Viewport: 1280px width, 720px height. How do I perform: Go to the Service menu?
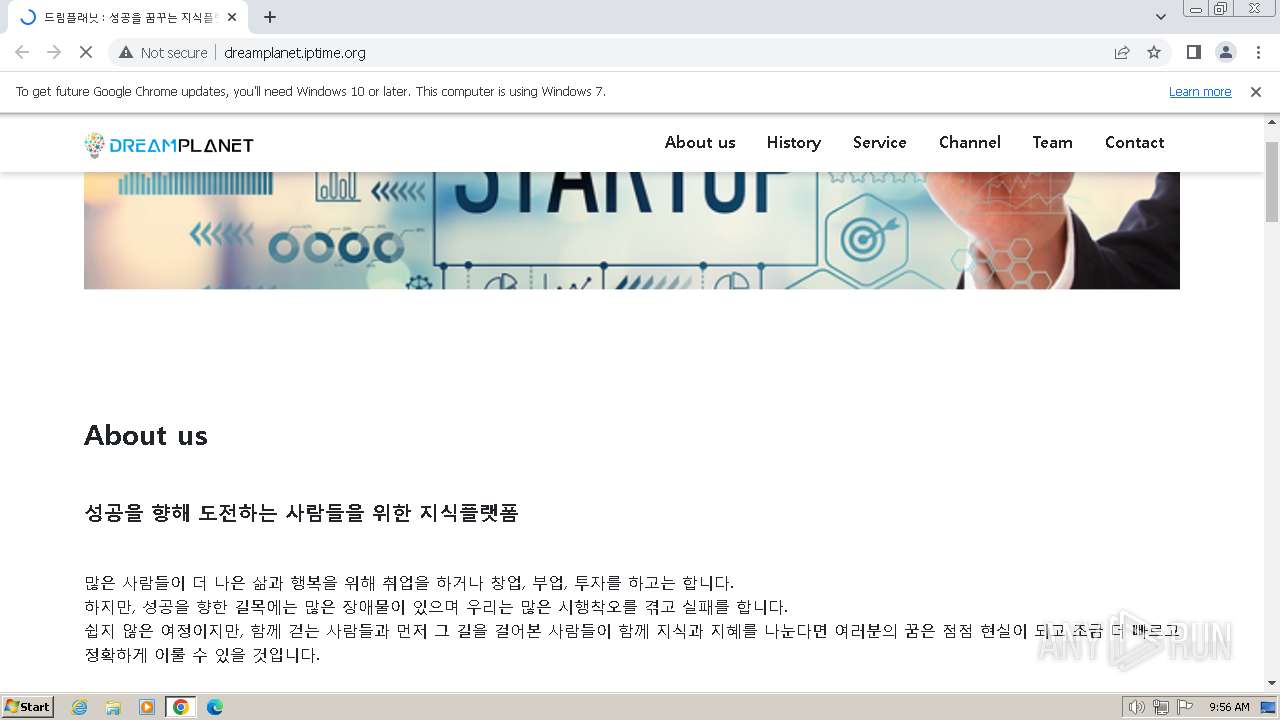click(x=880, y=142)
